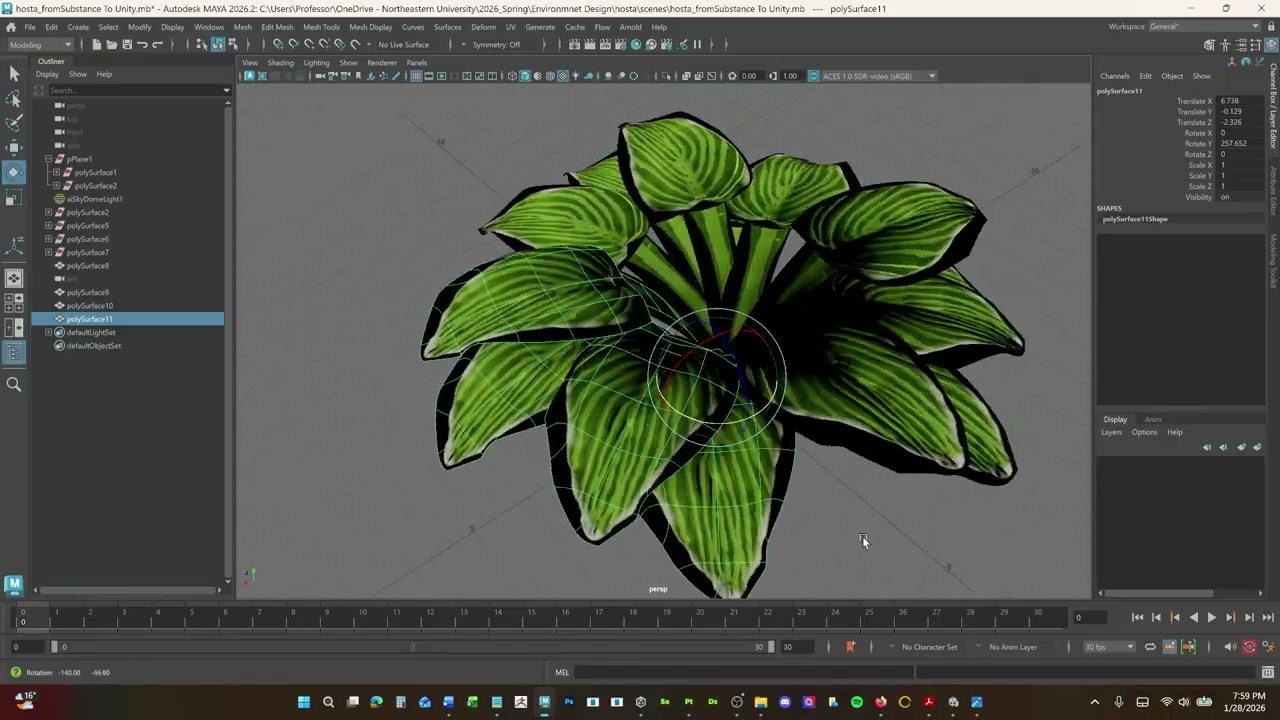
Task: Play animation forward
Action: (1212, 618)
